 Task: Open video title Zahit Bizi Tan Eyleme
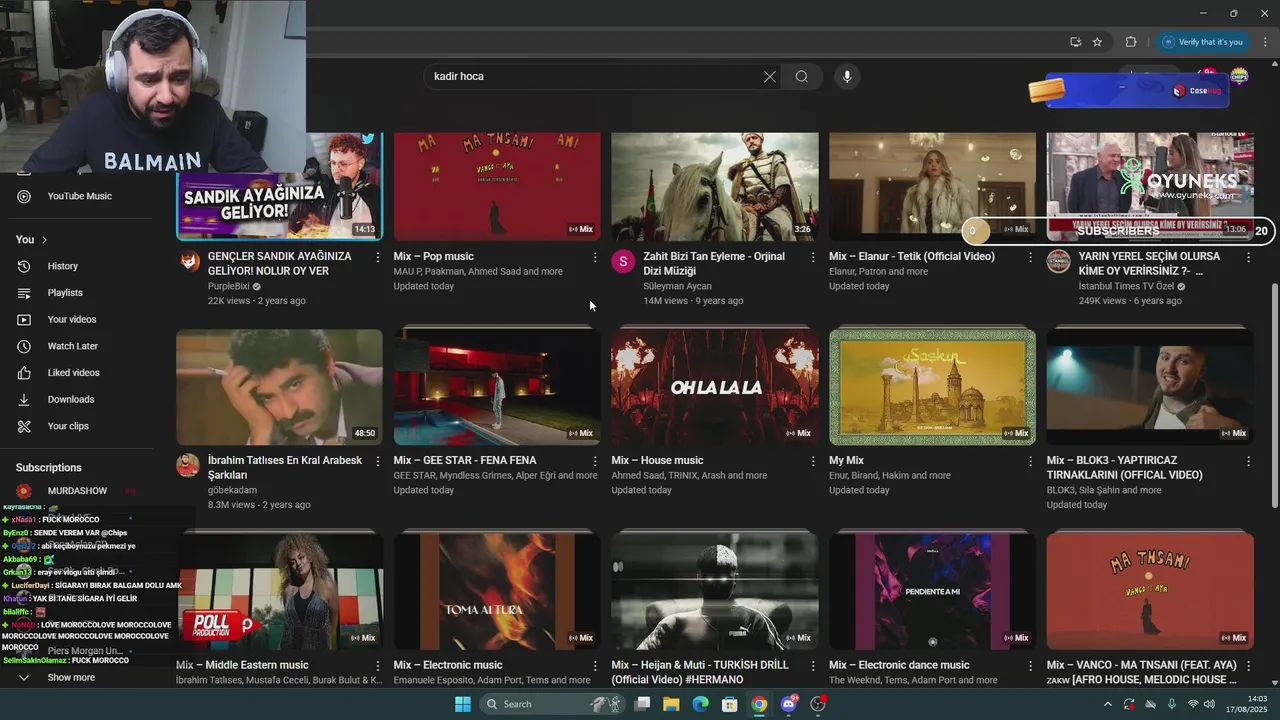click(x=714, y=263)
